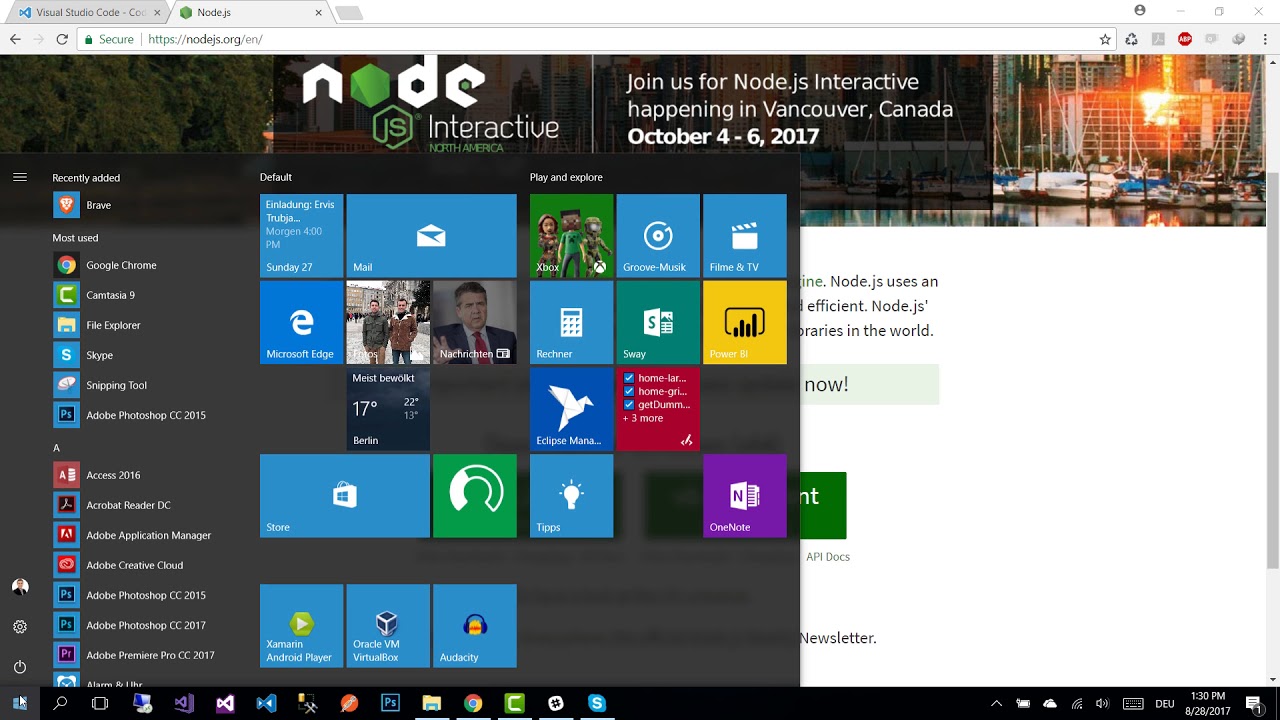Open the Chrome profile account button

(x=1140, y=11)
